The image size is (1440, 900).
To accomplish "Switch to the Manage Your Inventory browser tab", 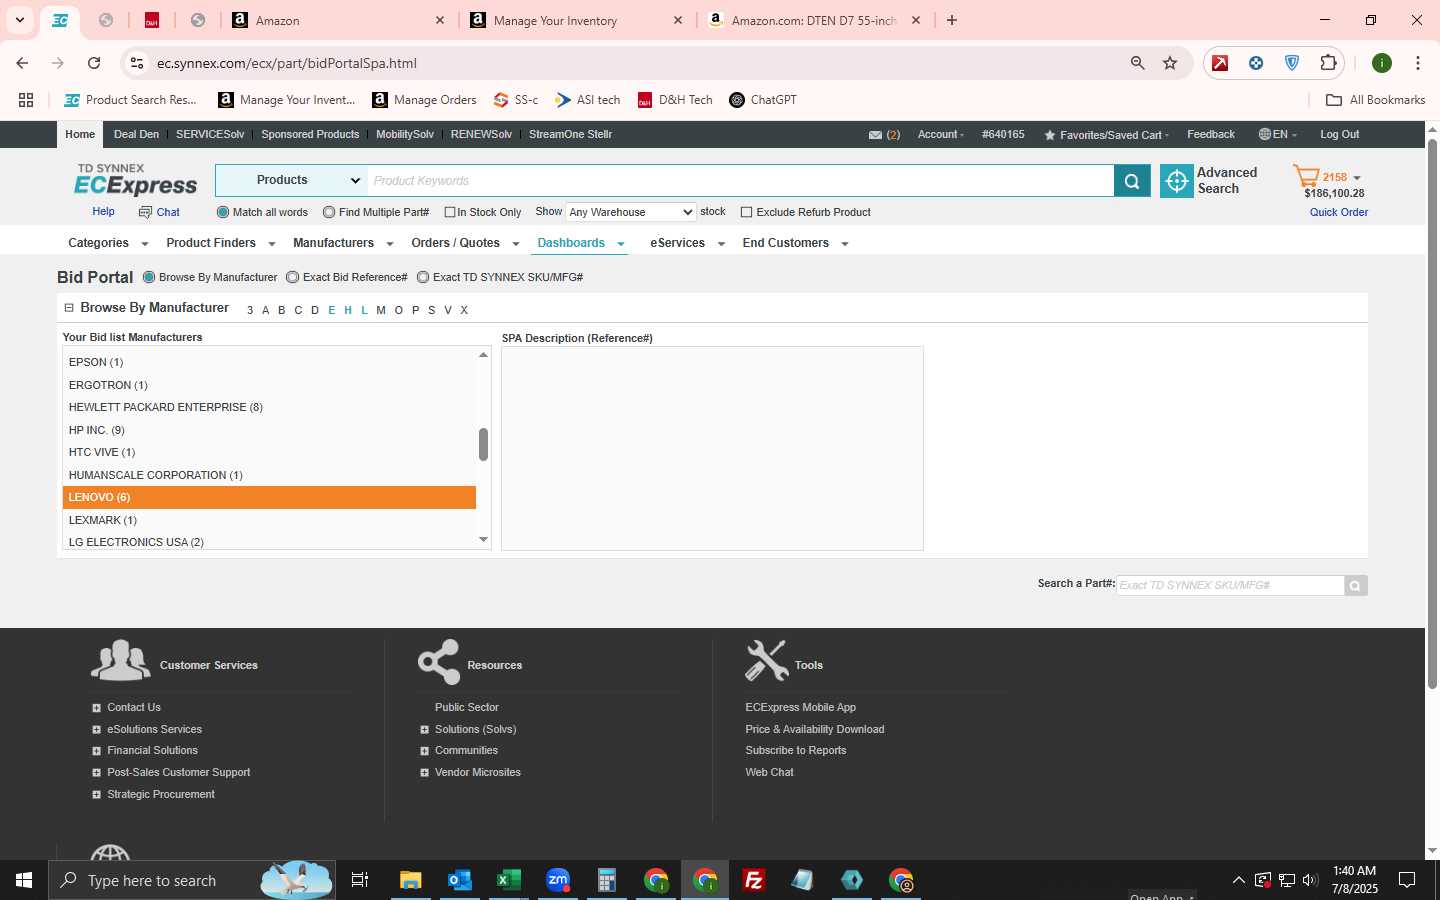I will 576,20.
